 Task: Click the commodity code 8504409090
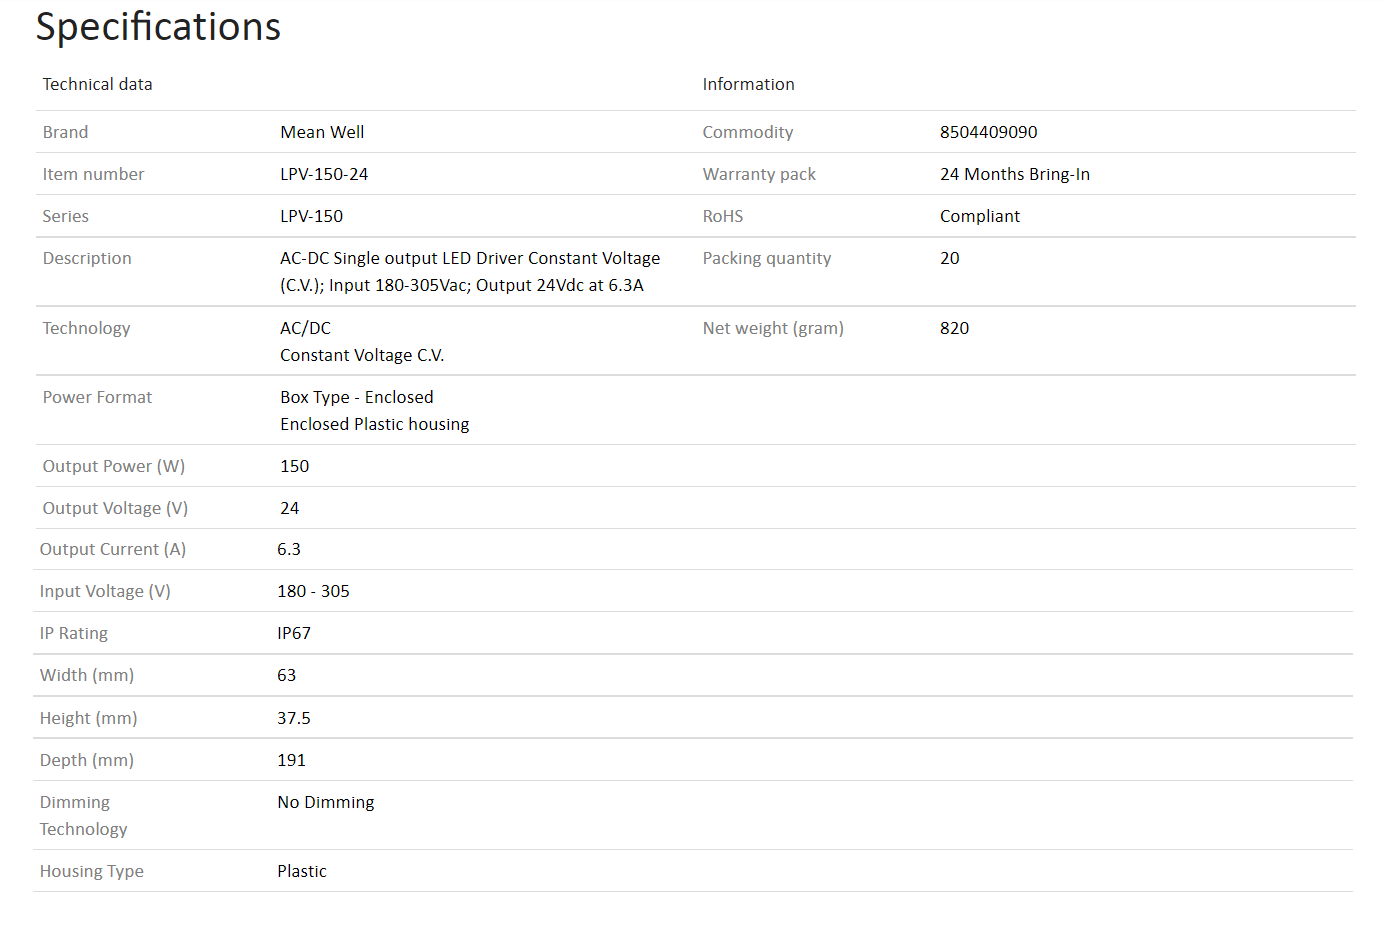[x=988, y=132]
